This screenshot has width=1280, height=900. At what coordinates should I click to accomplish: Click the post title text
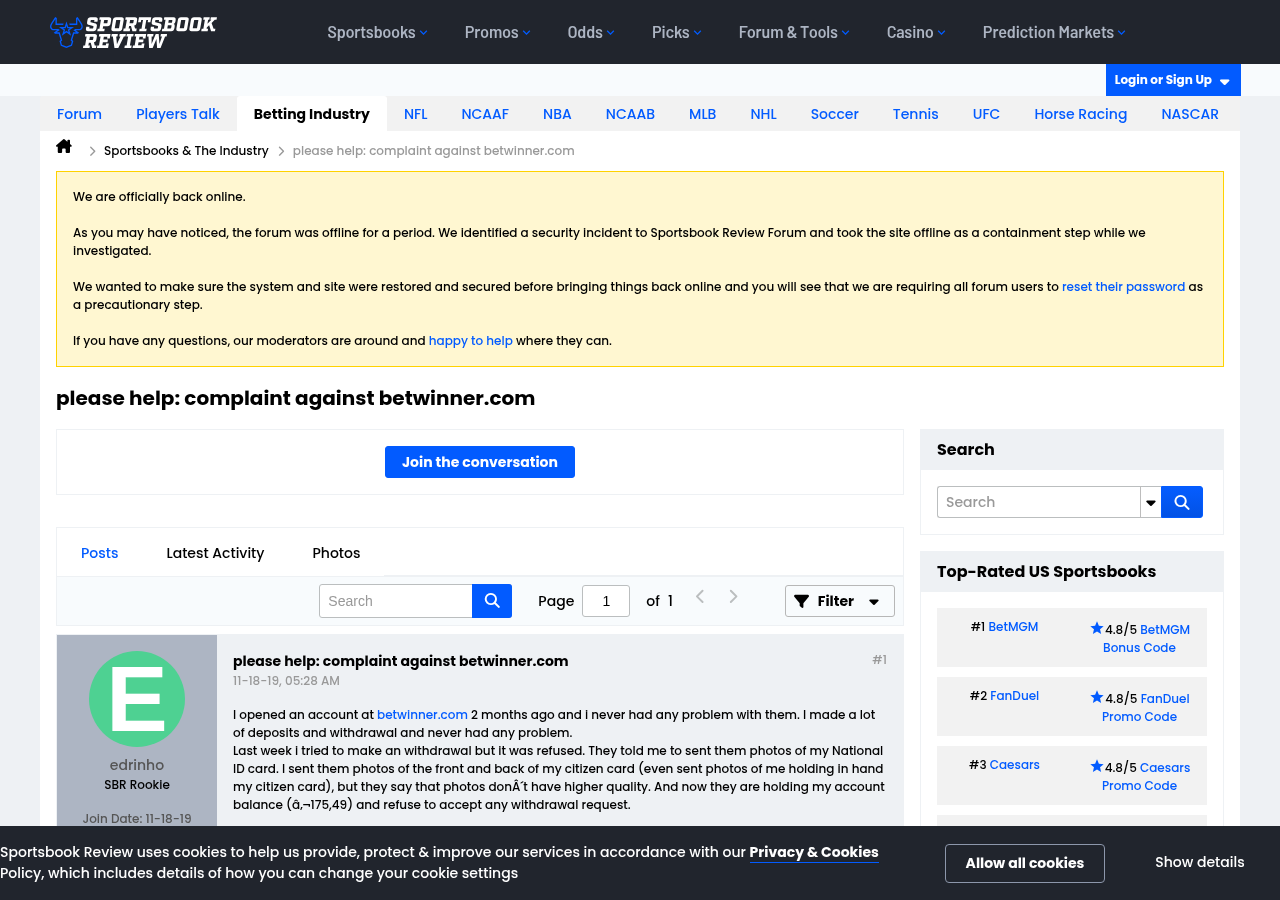[401, 661]
